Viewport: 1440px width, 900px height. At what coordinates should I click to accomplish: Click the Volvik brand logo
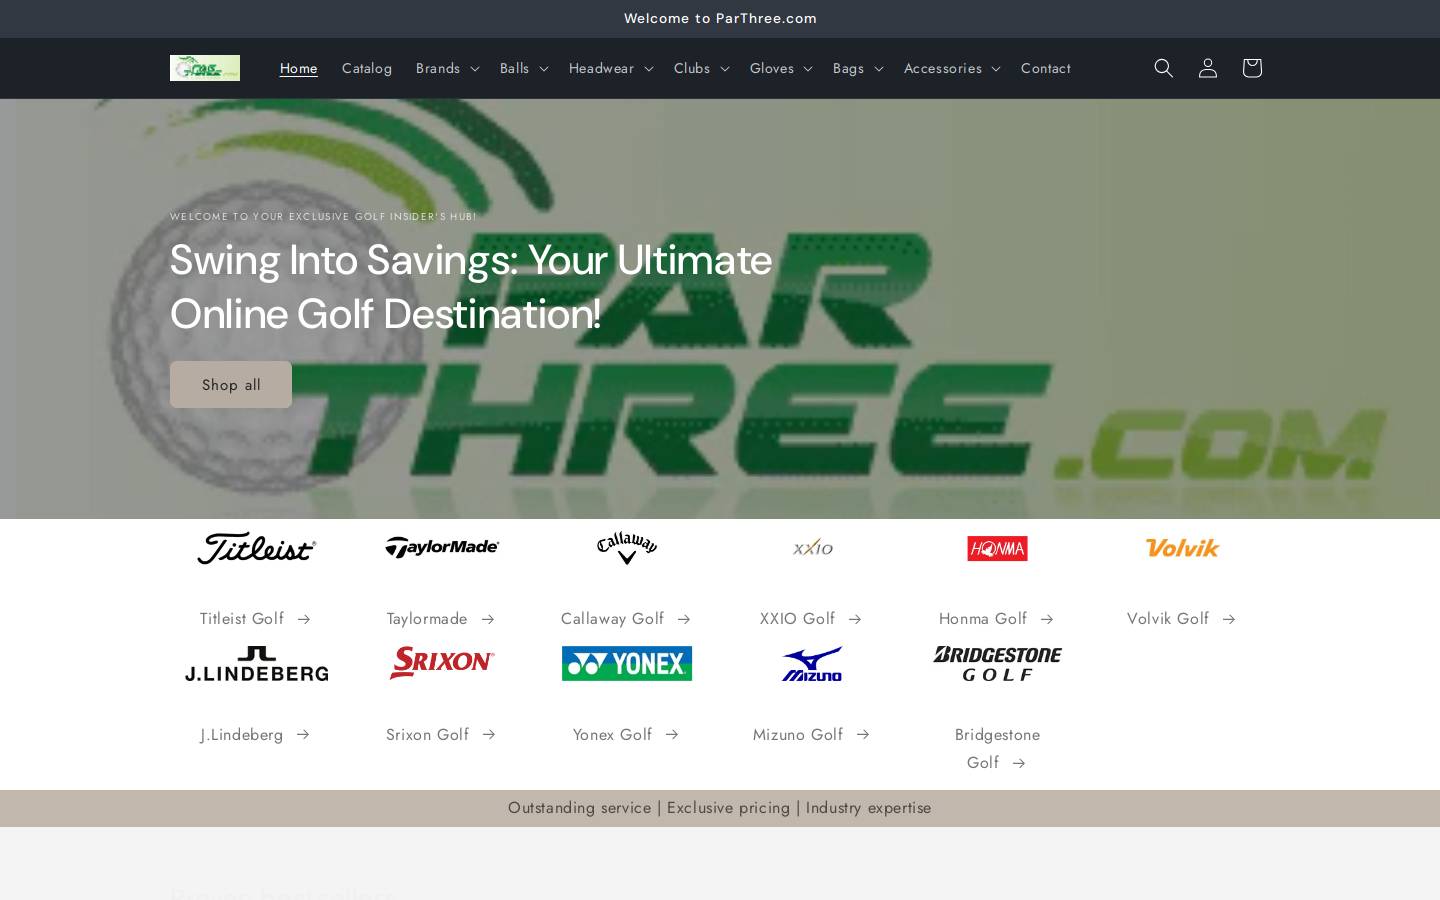point(1182,548)
